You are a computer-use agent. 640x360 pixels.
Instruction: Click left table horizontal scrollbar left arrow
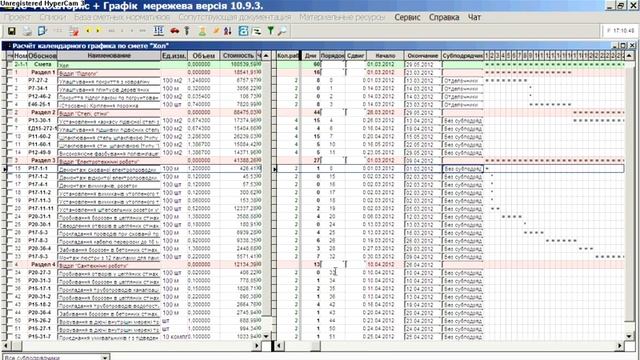[7, 346]
